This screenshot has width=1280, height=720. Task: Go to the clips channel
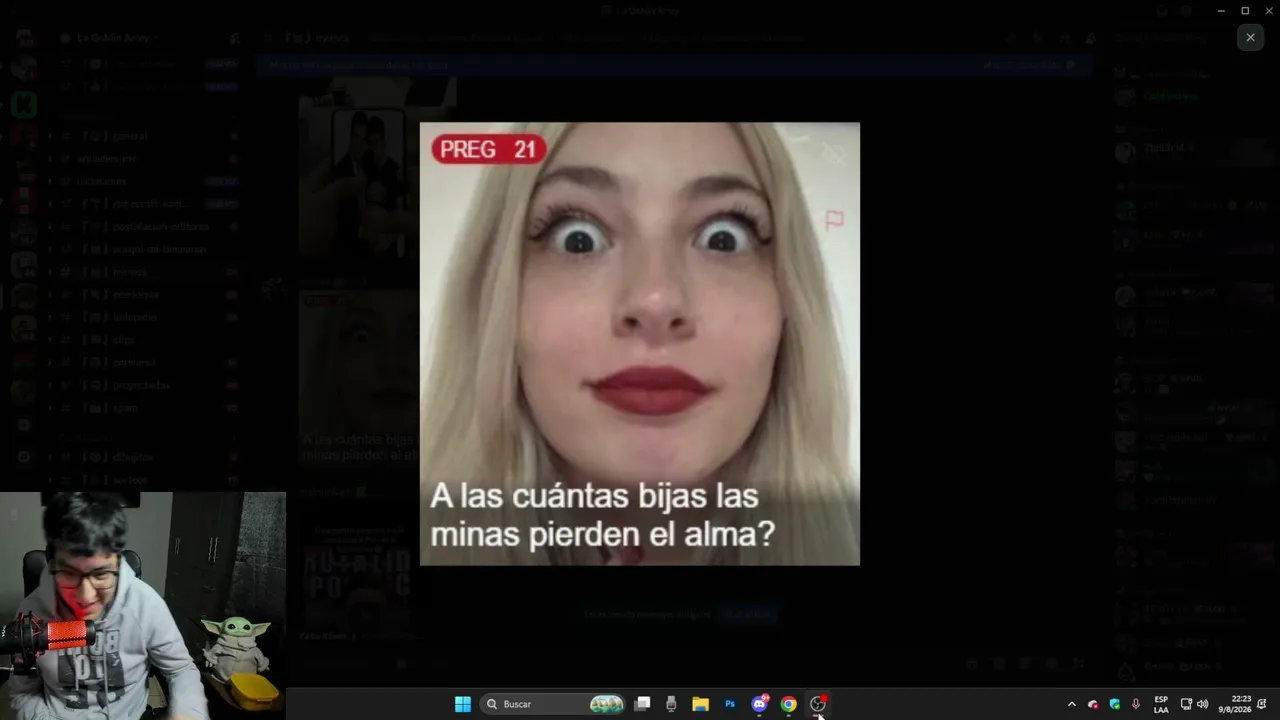click(x=145, y=340)
